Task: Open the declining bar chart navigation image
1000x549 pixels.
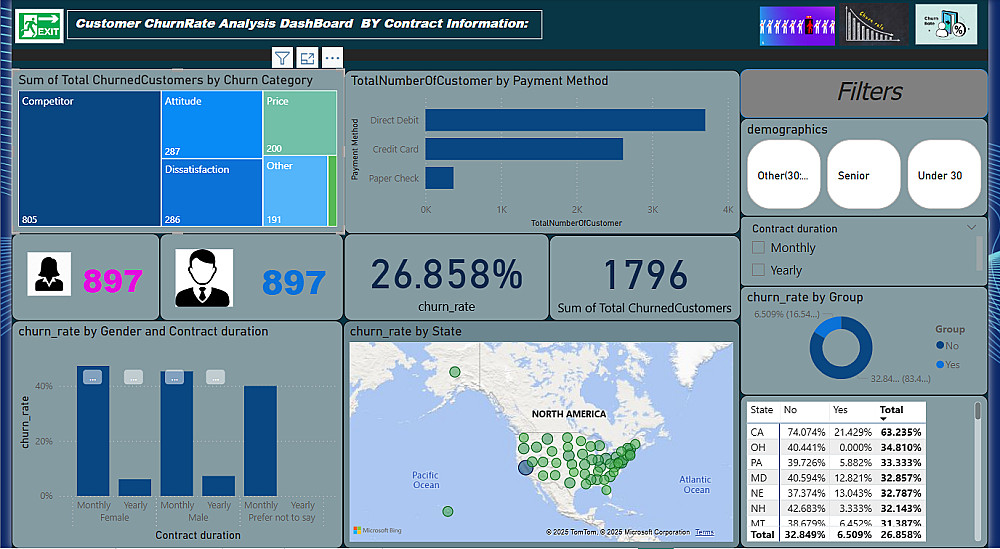Action: tap(874, 25)
